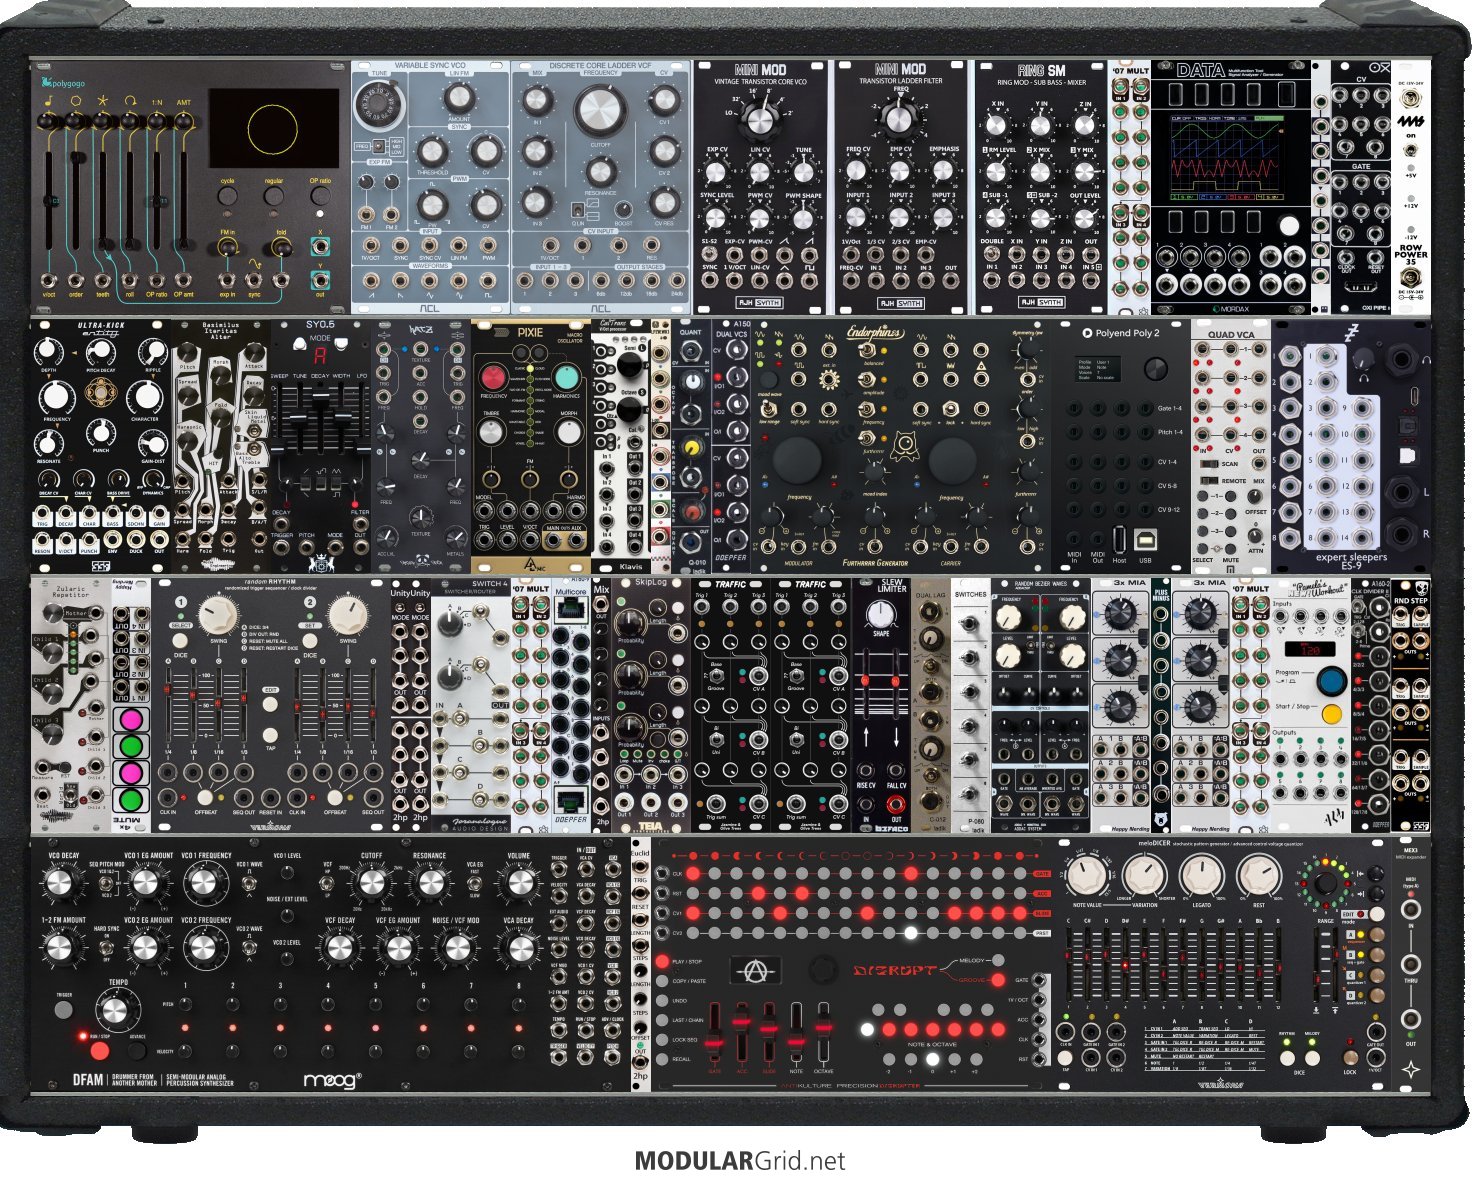Click the red 120 tempo display on Pamela's
Screen dimensions: 1482x1182
pyautogui.click(x=1310, y=649)
